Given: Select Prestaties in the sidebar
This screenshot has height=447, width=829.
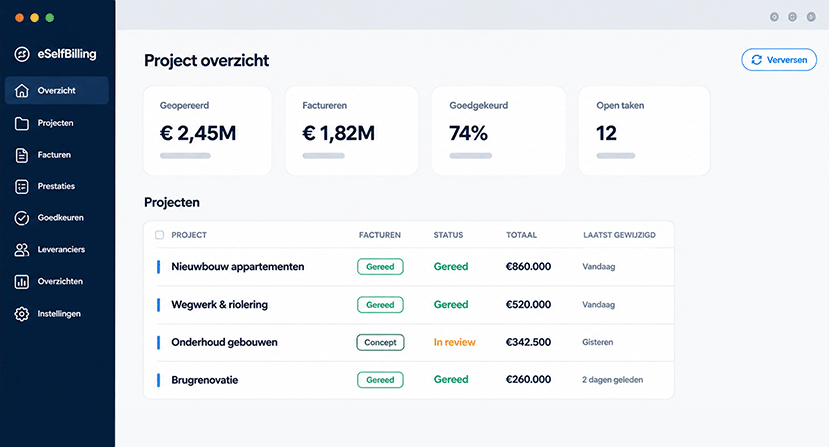Looking at the screenshot, I should point(57,186).
